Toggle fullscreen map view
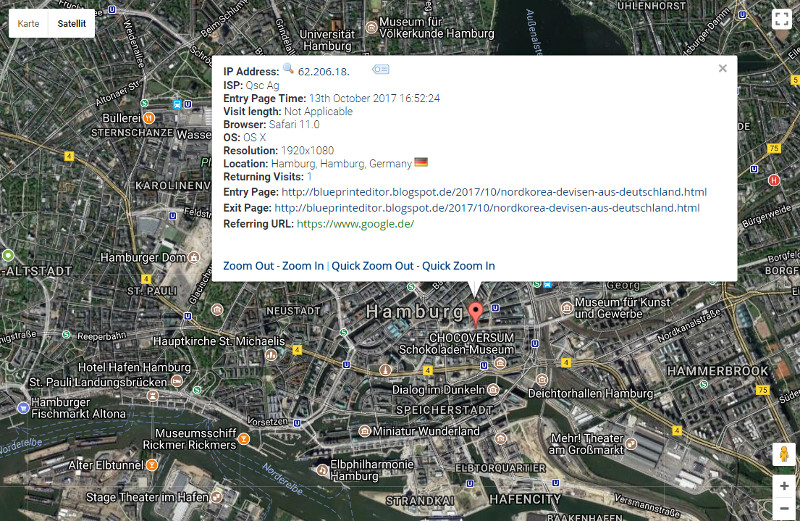Viewport: 800px width, 521px height. point(782,19)
